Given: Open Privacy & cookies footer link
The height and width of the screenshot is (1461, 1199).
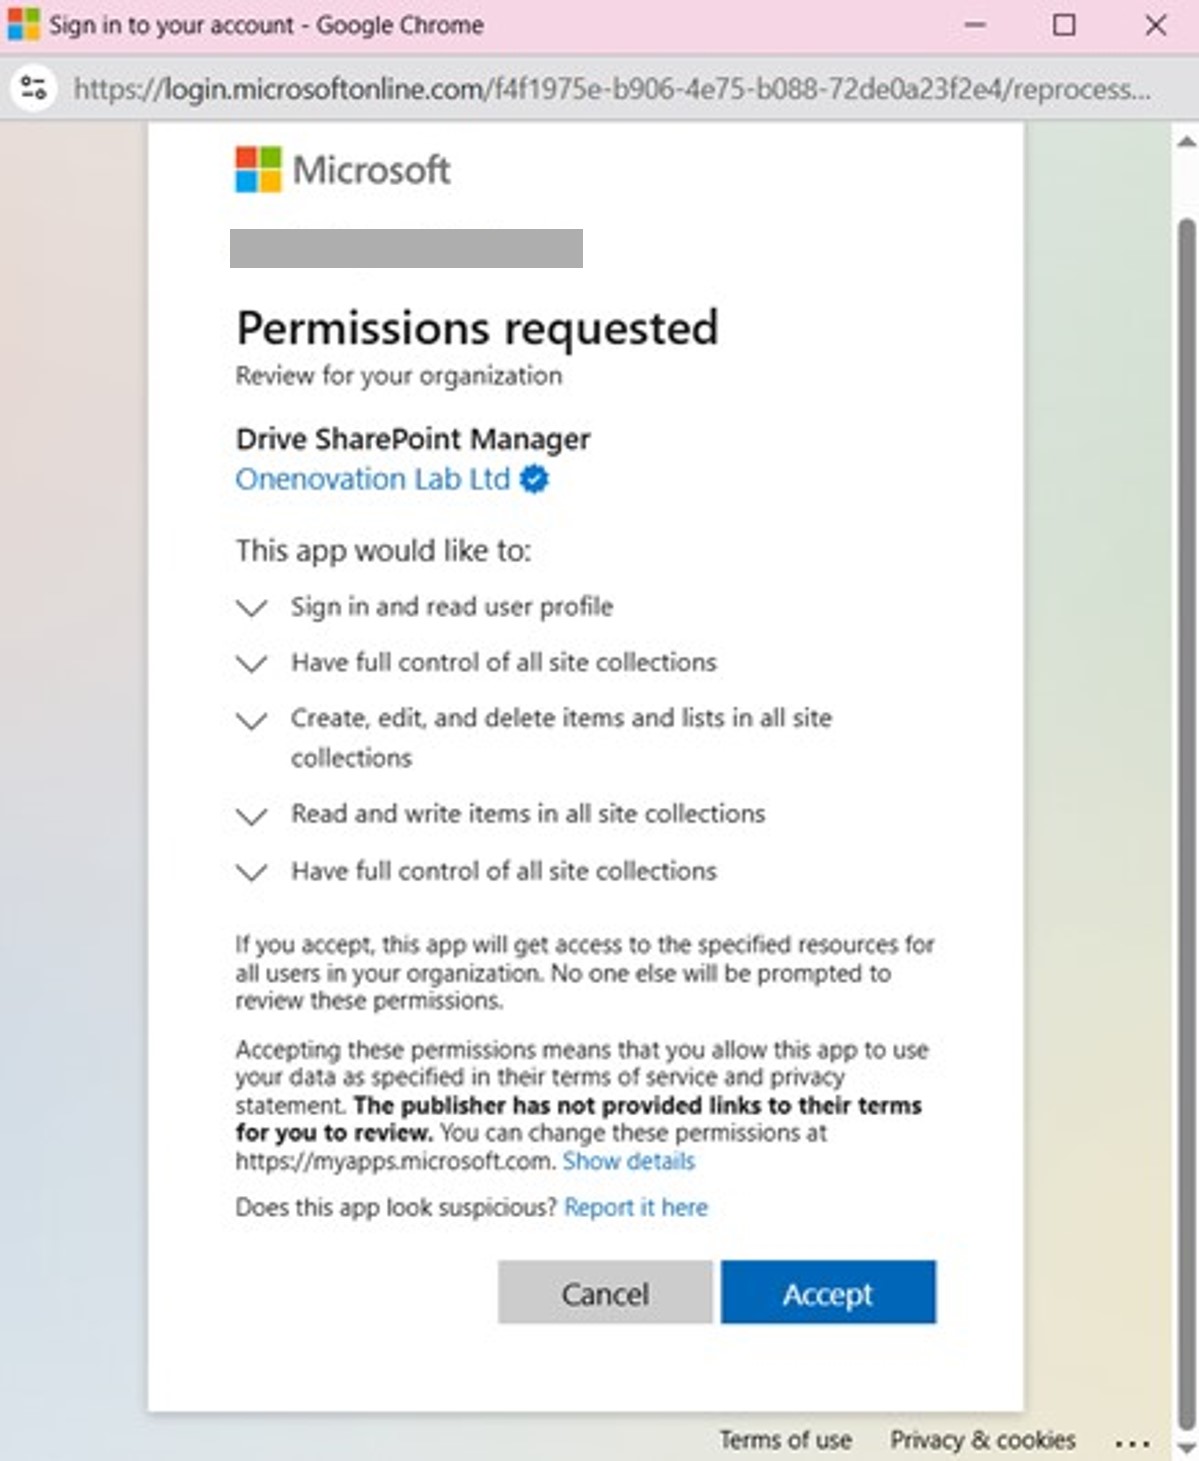Looking at the screenshot, I should click(x=983, y=1440).
